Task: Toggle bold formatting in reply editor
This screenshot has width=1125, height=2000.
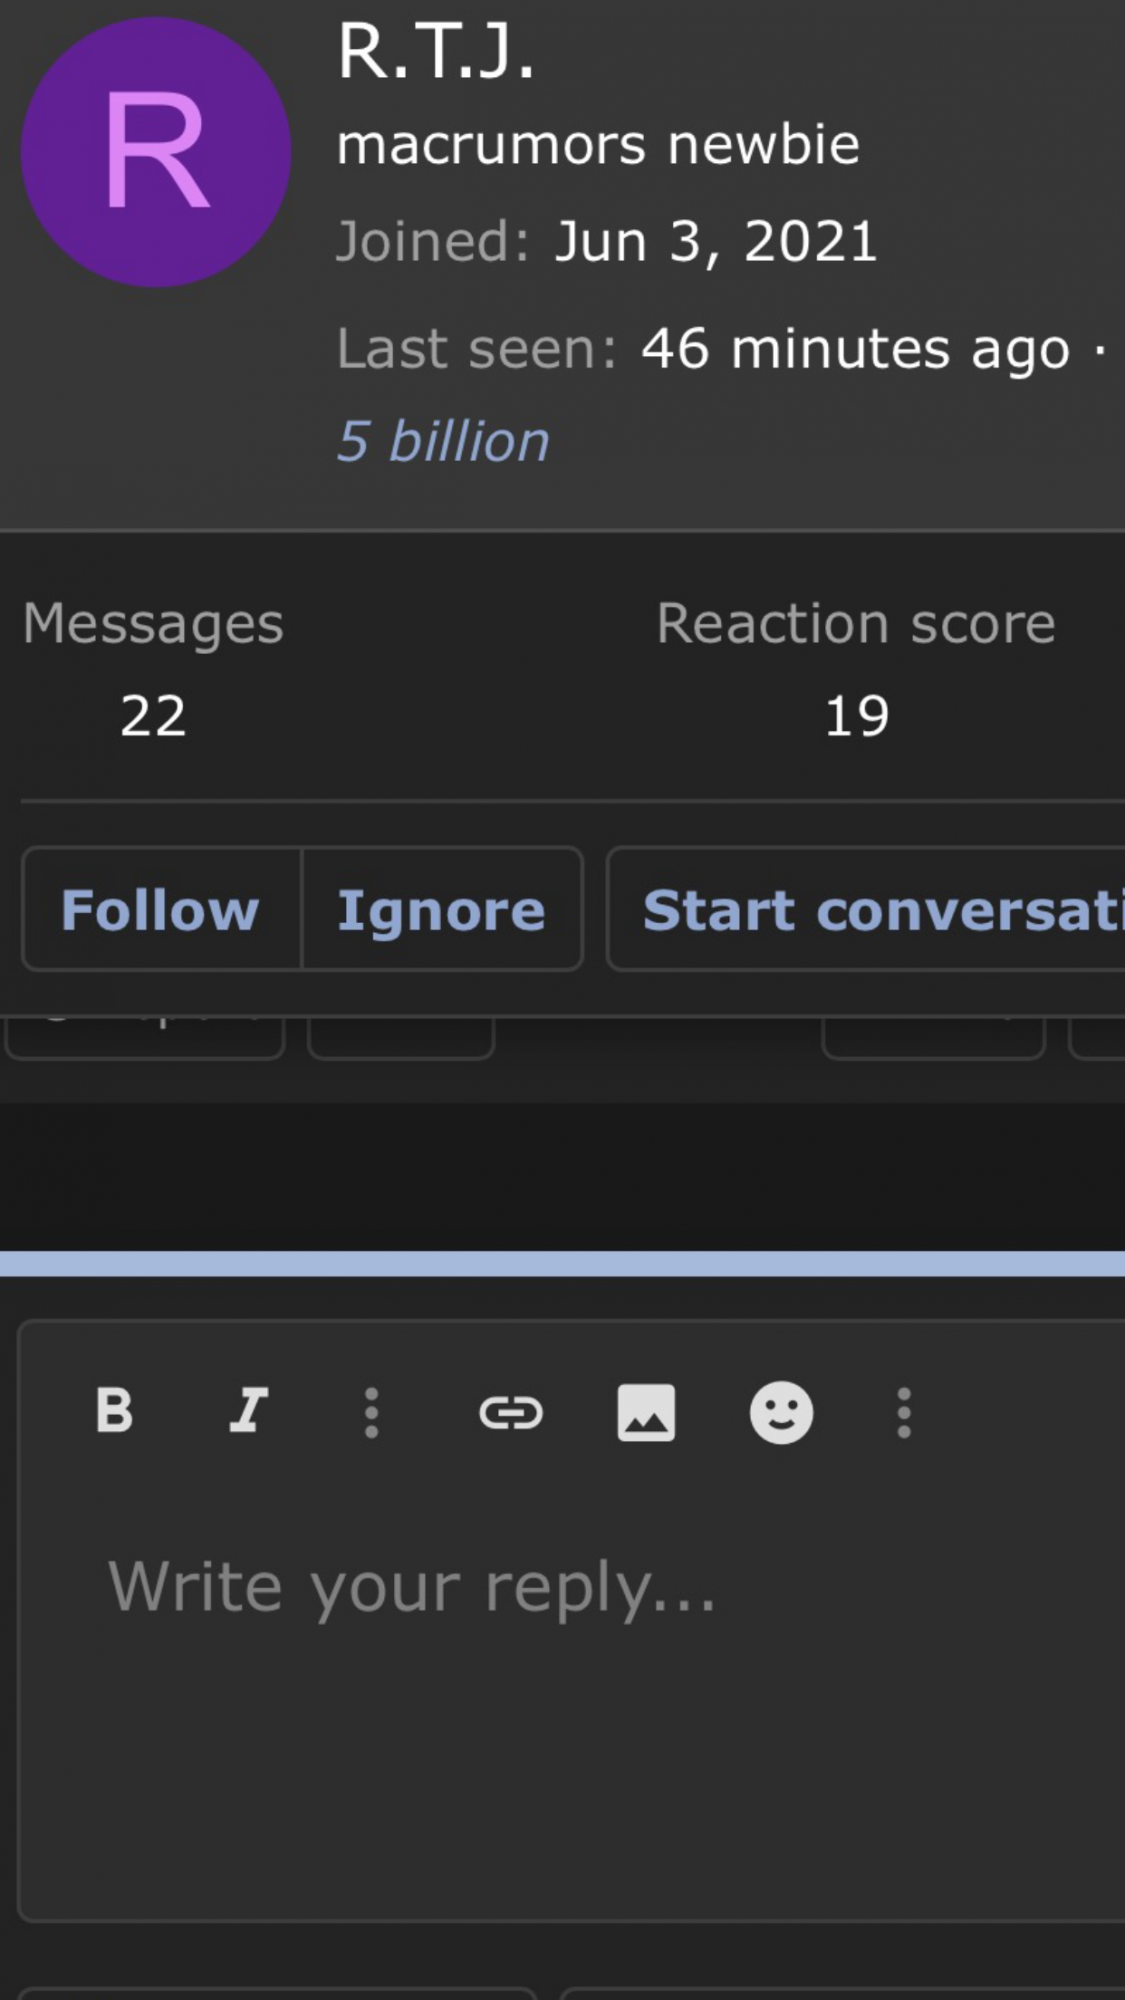Action: coord(114,1411)
